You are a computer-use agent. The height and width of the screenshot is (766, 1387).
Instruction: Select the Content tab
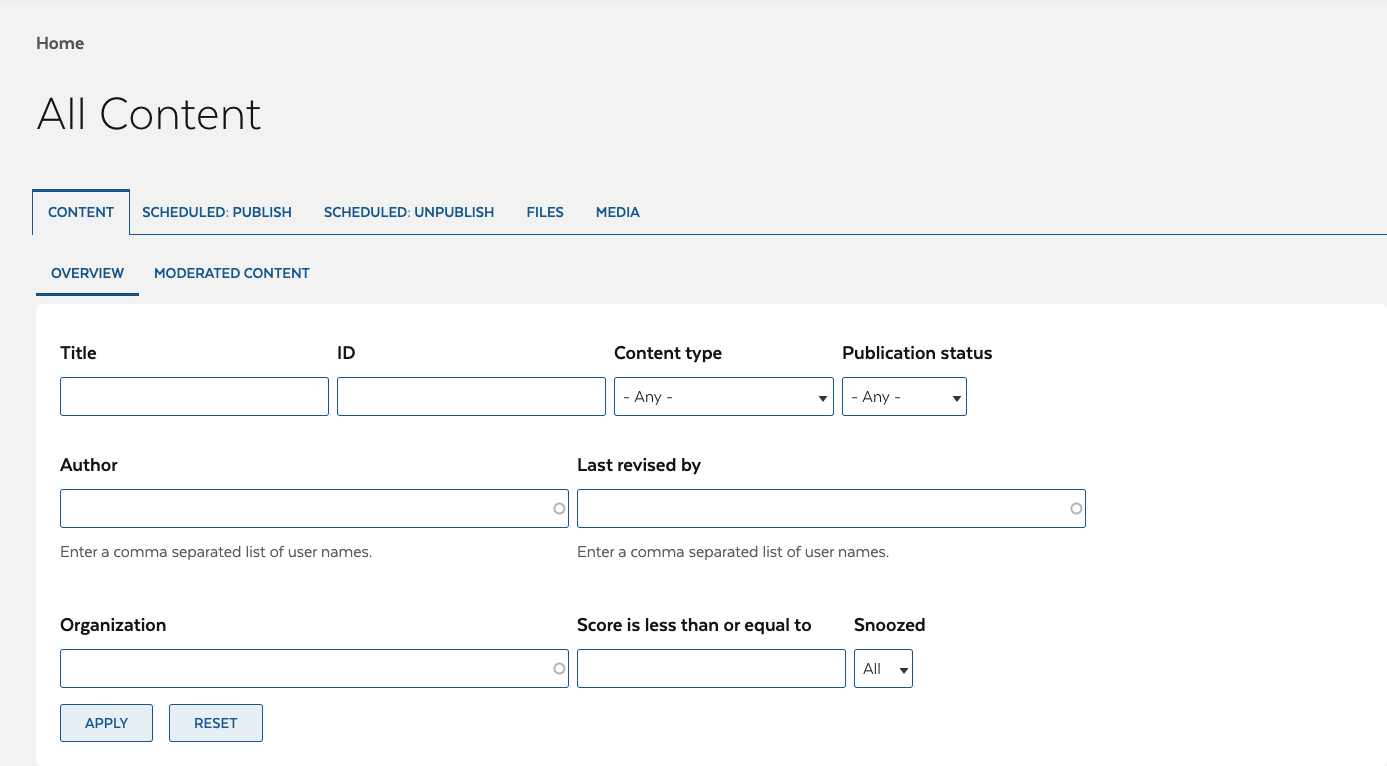point(81,212)
